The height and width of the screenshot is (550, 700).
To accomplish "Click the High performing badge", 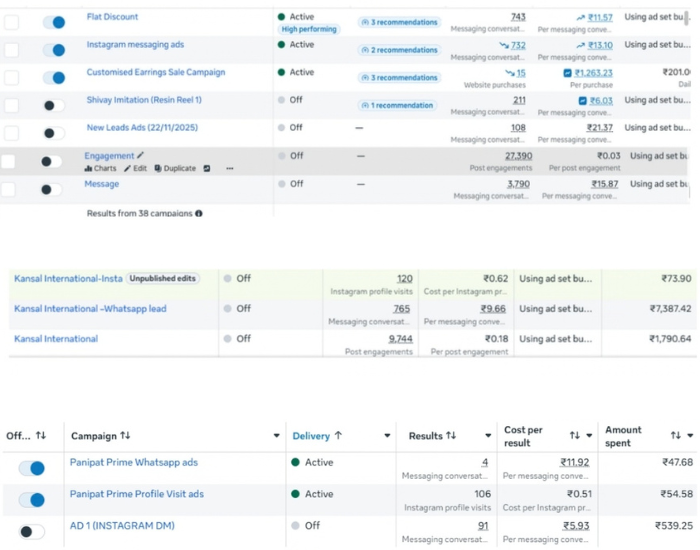I will click(309, 29).
